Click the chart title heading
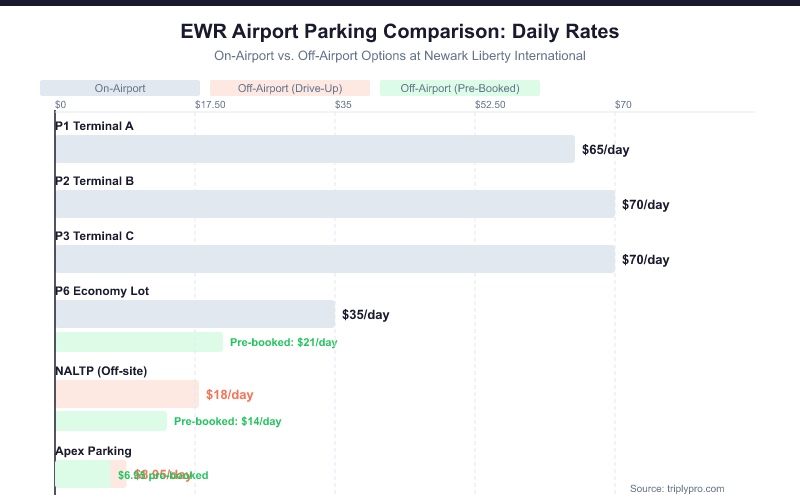 400,31
